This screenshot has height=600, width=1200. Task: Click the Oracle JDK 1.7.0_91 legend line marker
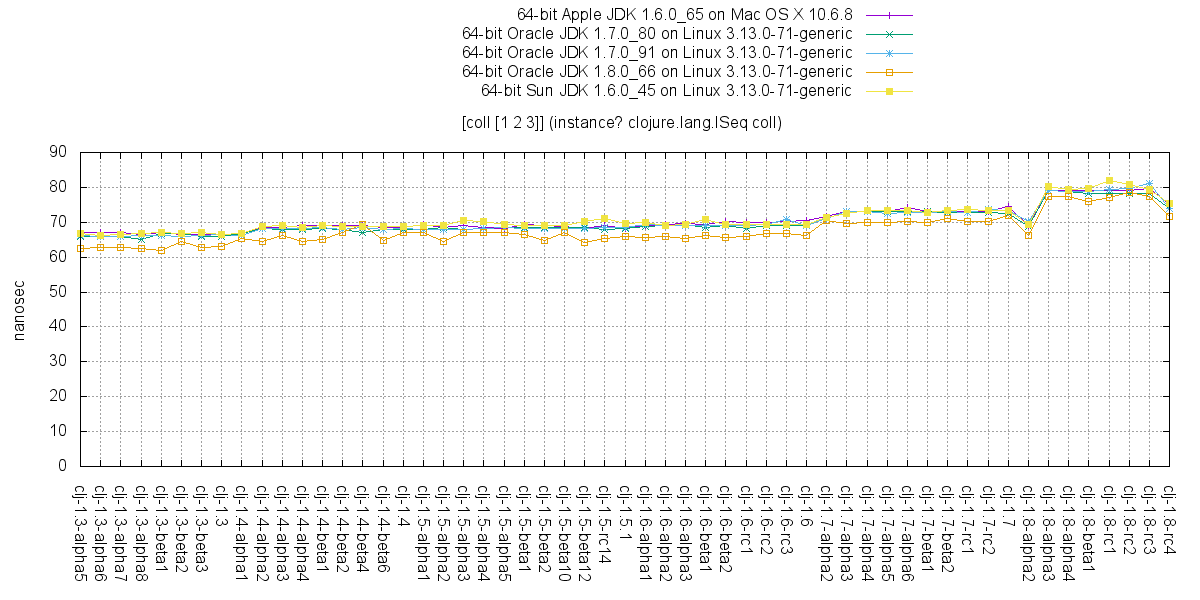pyautogui.click(x=887, y=53)
